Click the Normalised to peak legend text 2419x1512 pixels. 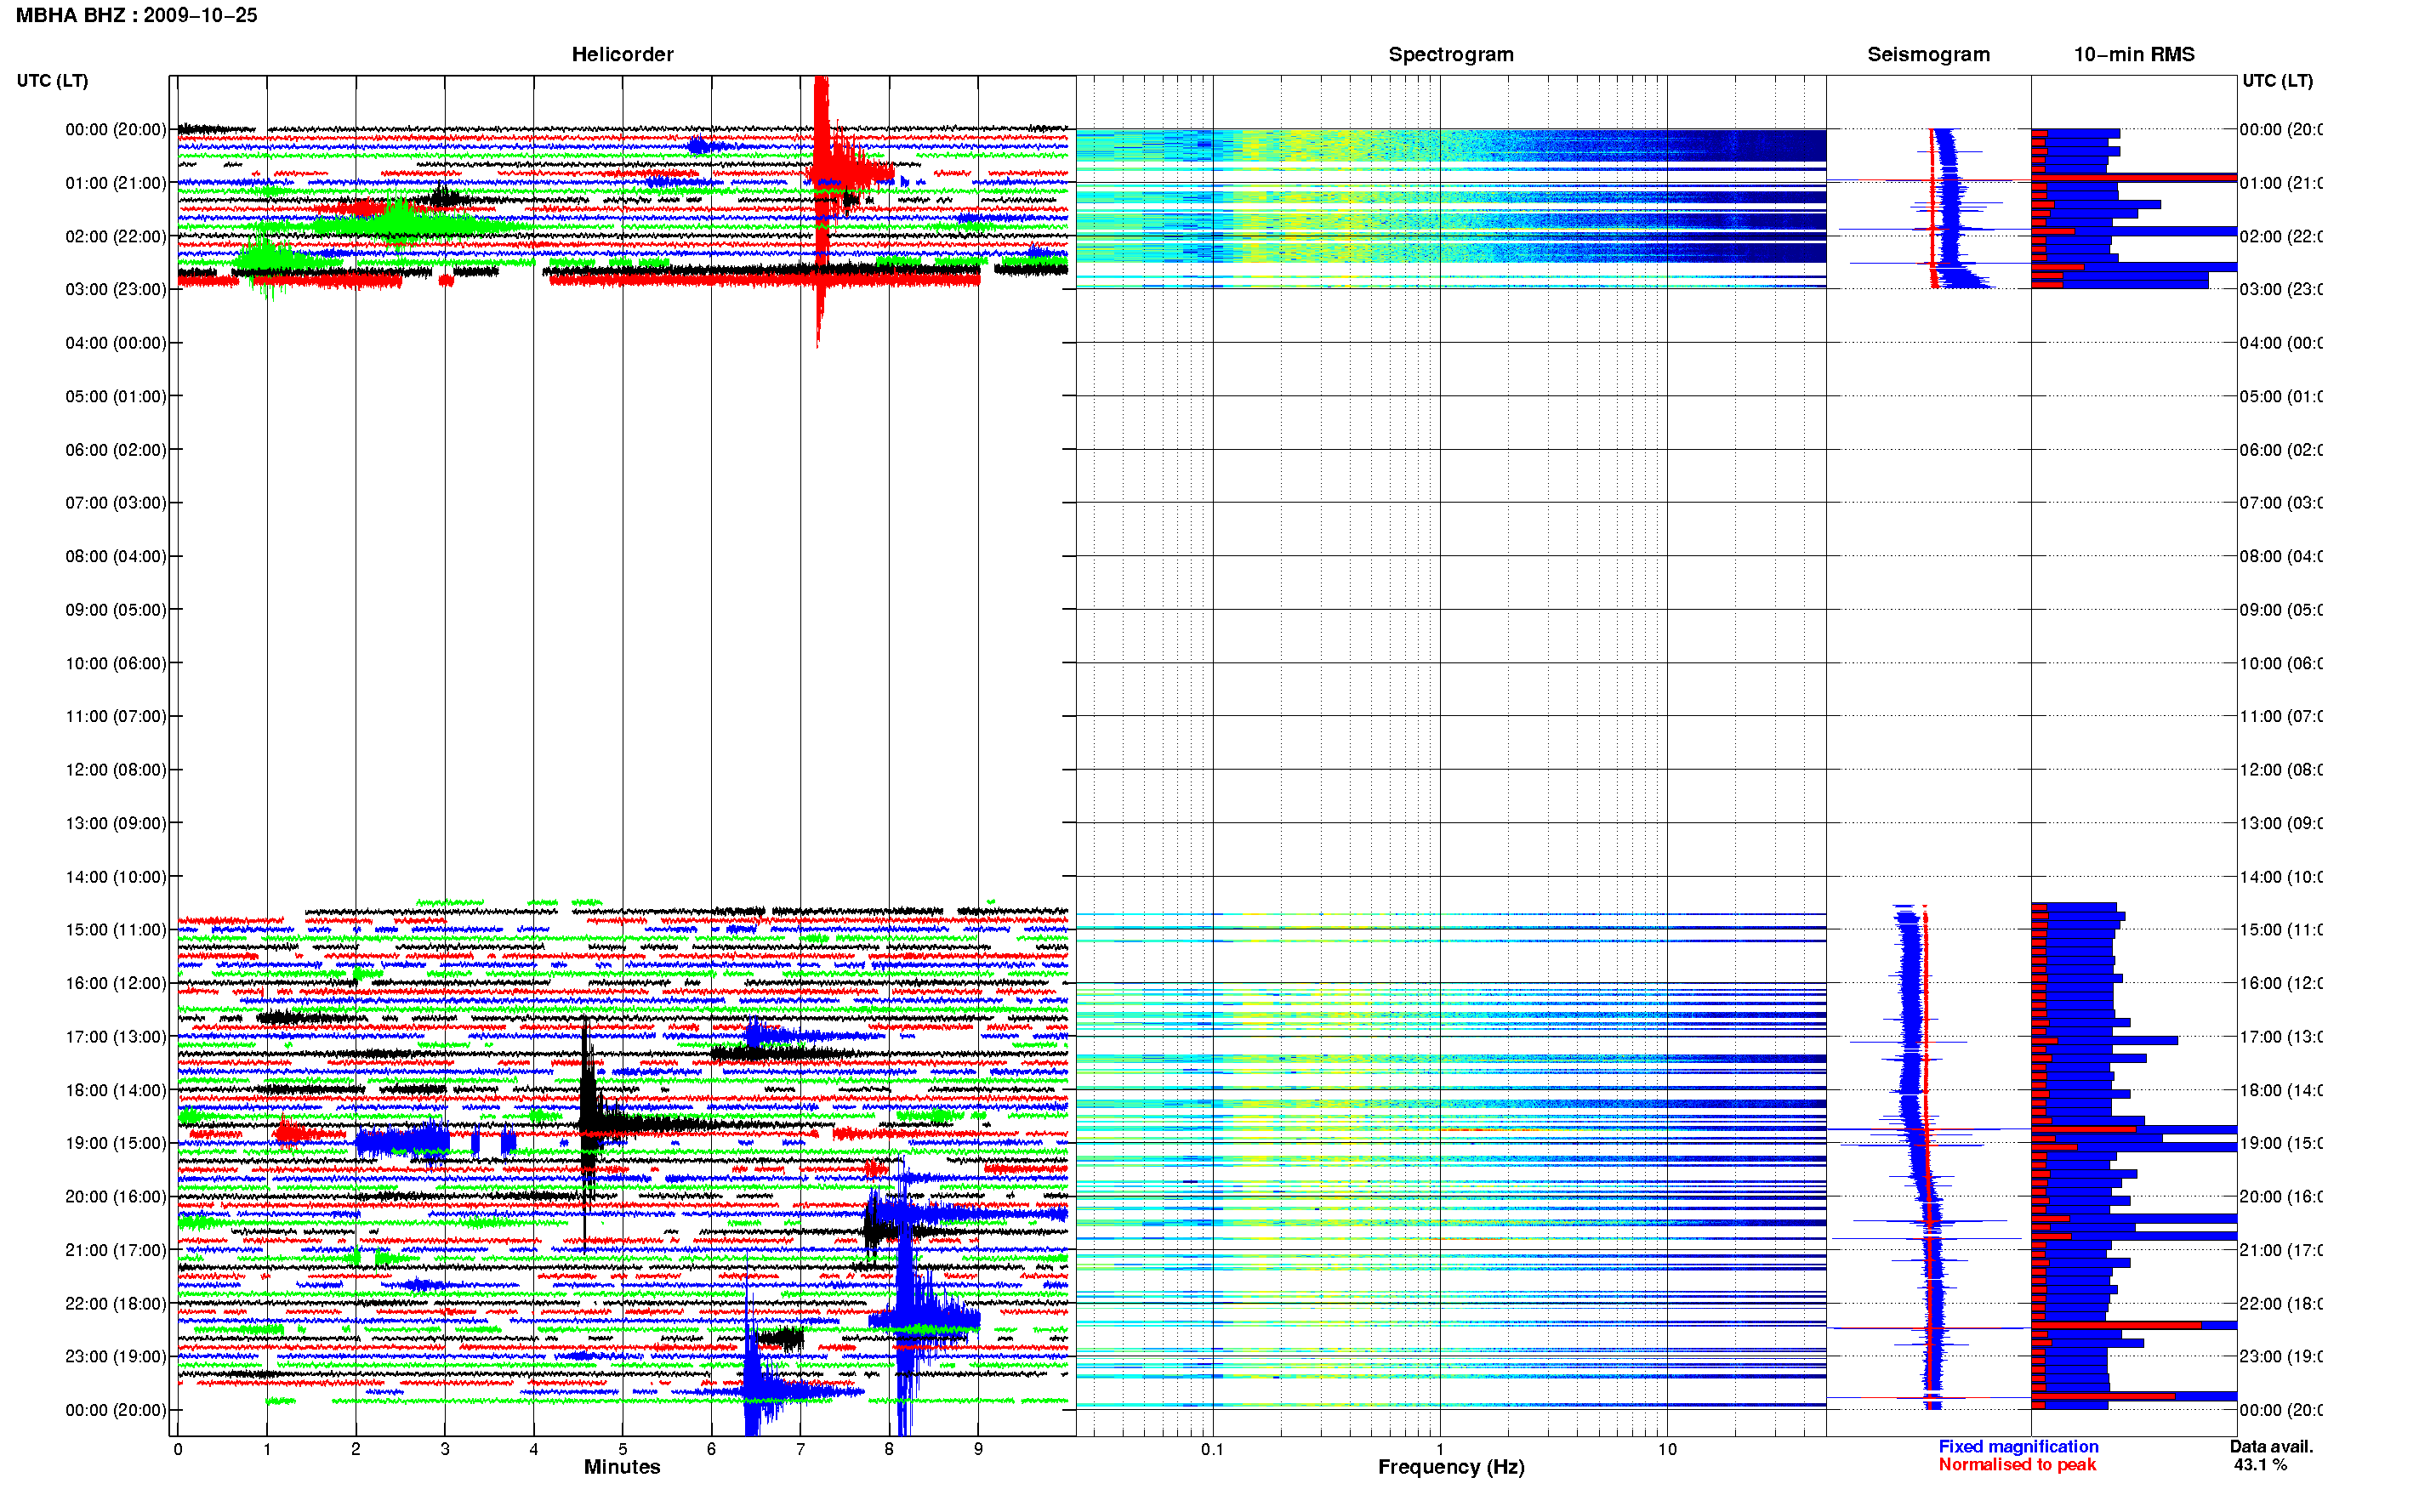2017,1464
